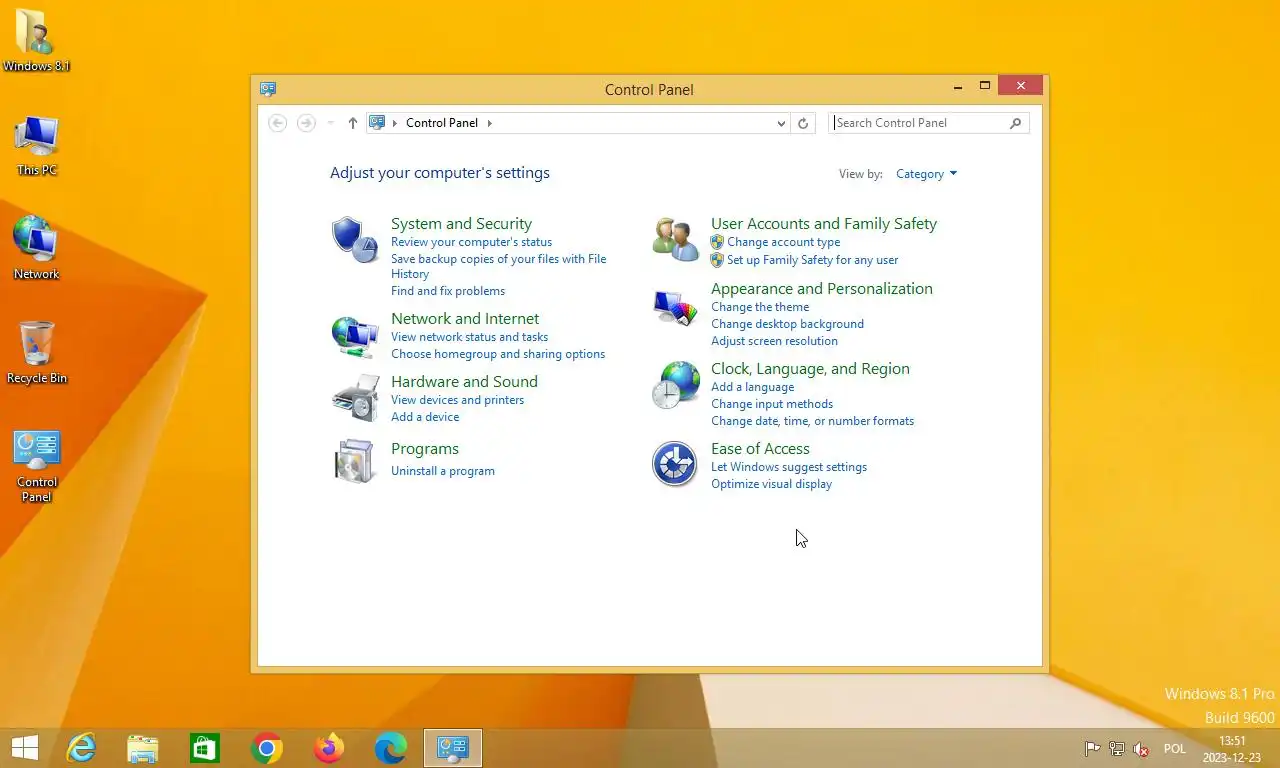Open Network and Internet category
Screen dimensions: 1280x768
(465, 319)
